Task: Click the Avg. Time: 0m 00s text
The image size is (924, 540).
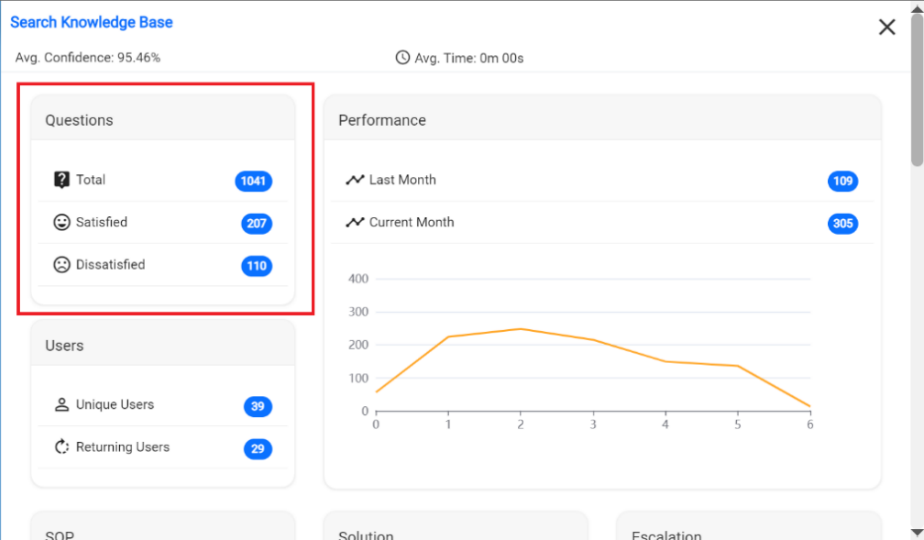Action: pyautogui.click(x=469, y=58)
